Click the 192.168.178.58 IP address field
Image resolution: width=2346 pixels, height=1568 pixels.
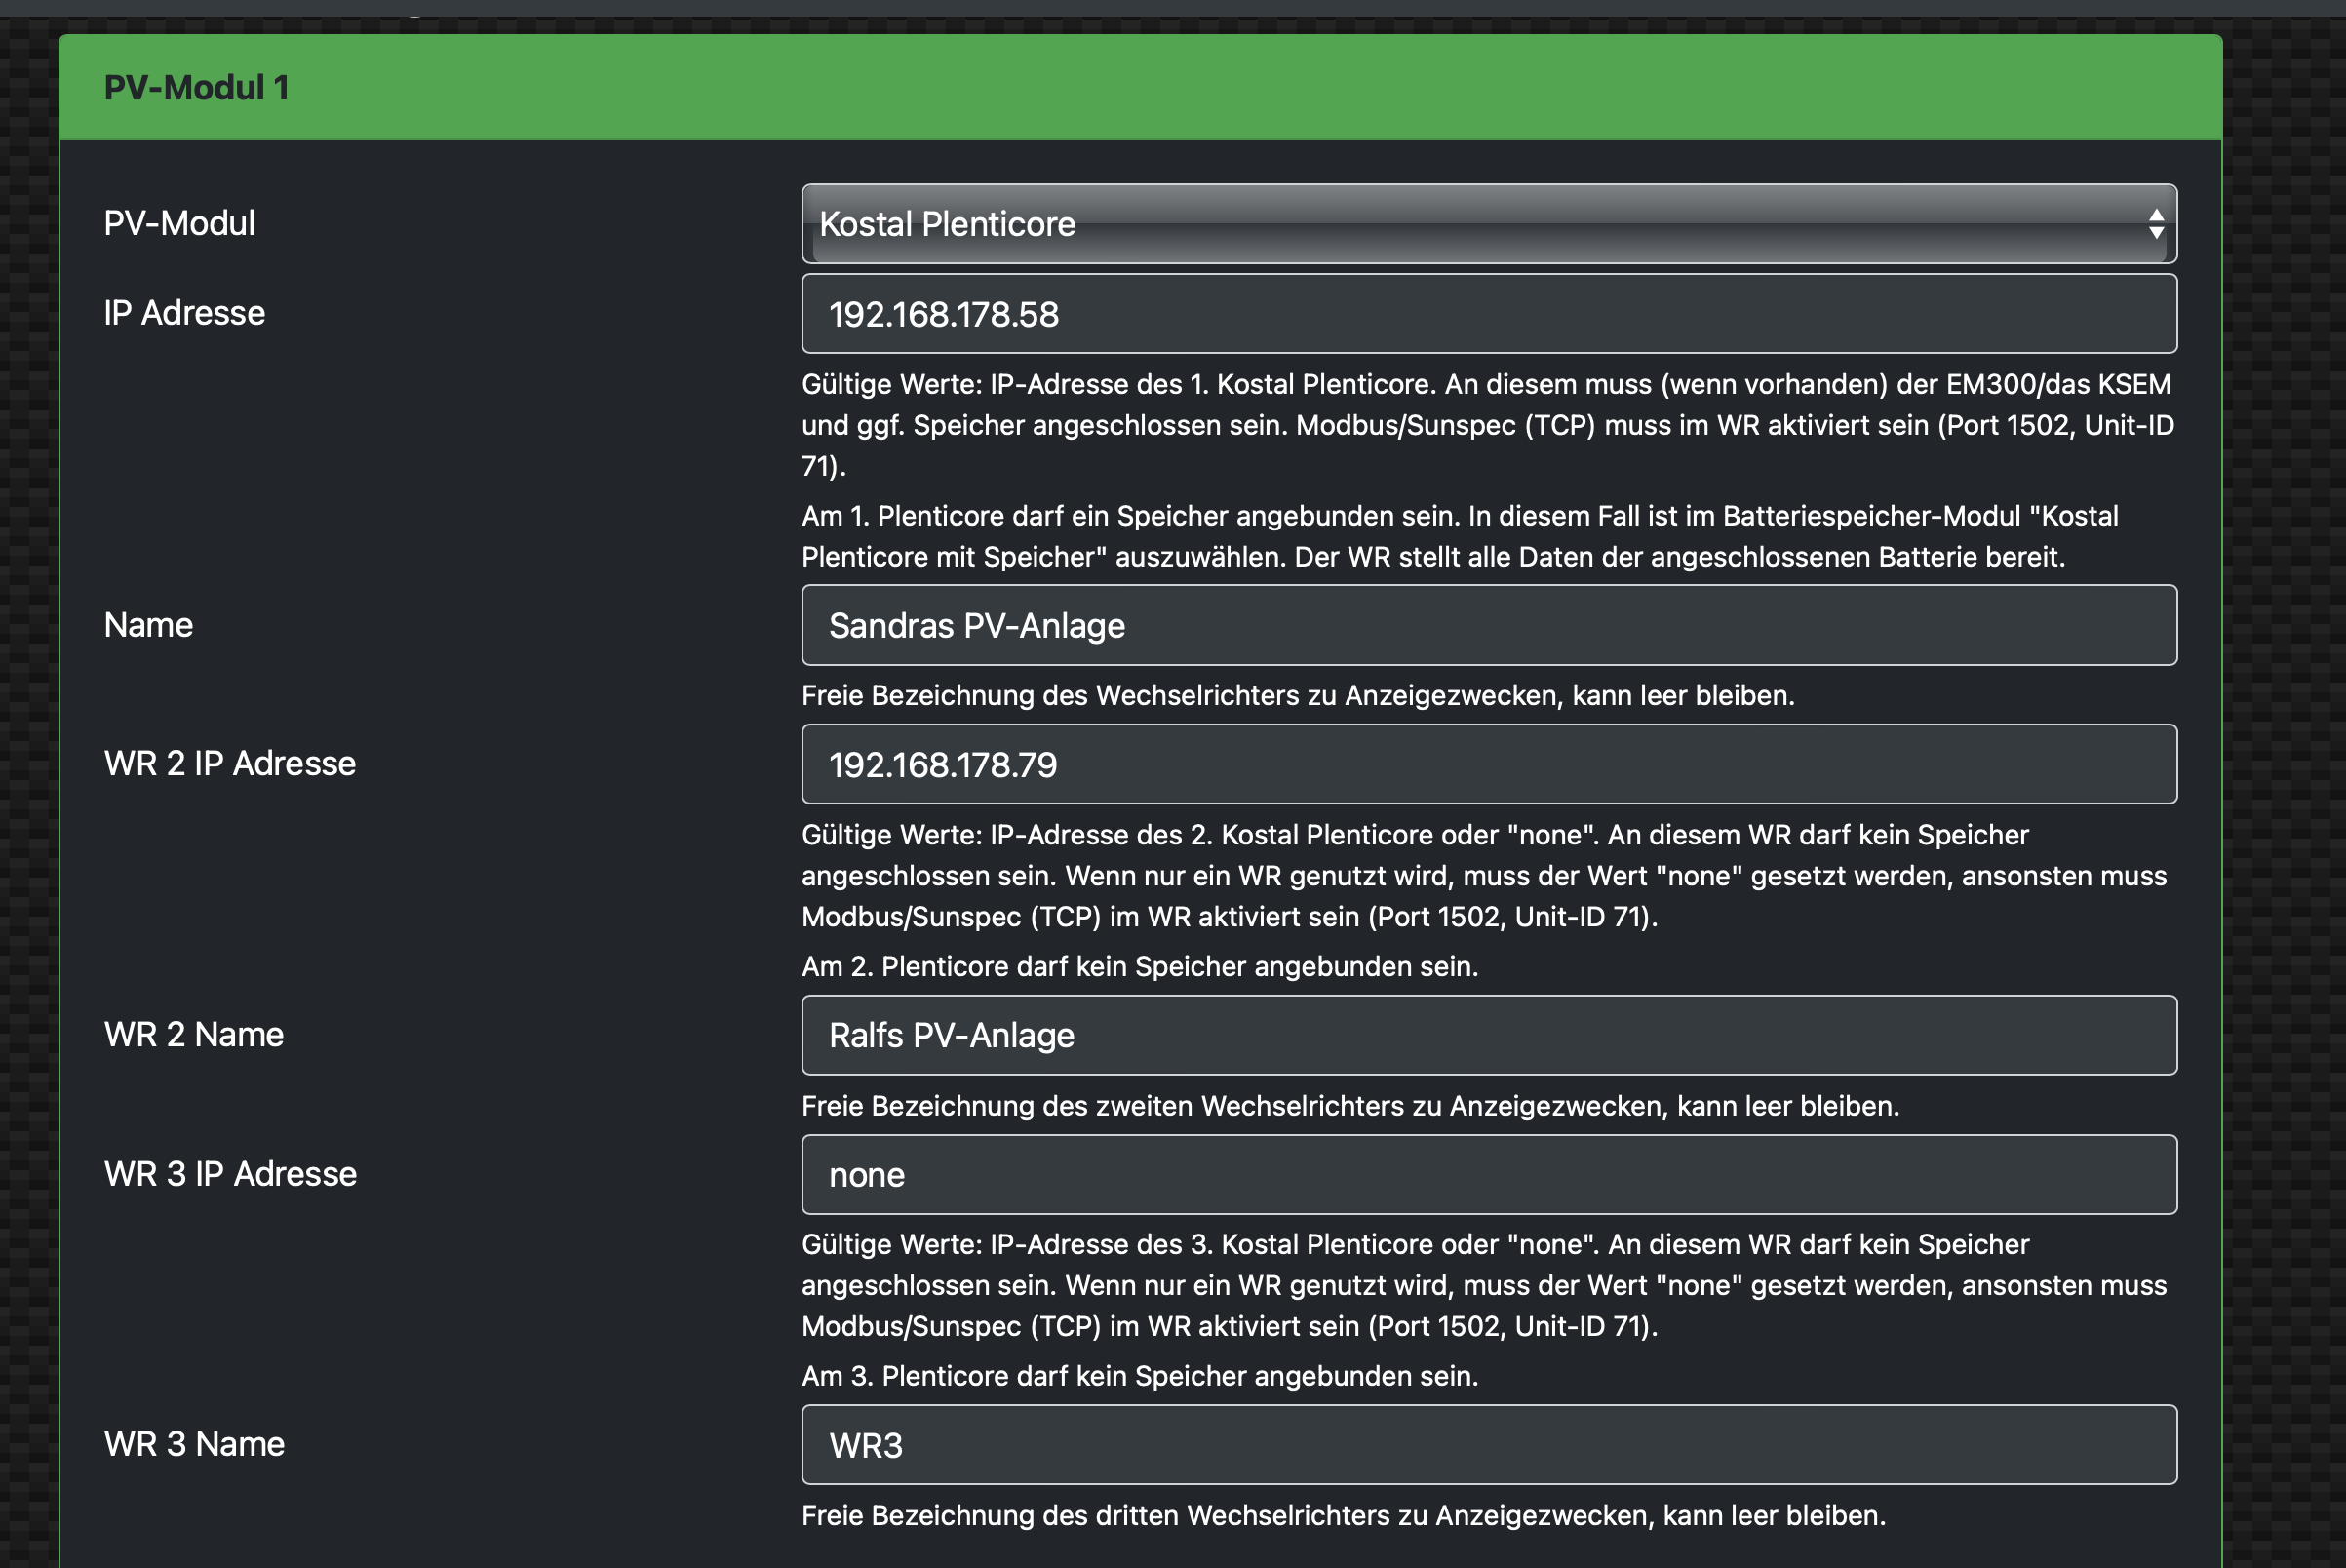1488,314
